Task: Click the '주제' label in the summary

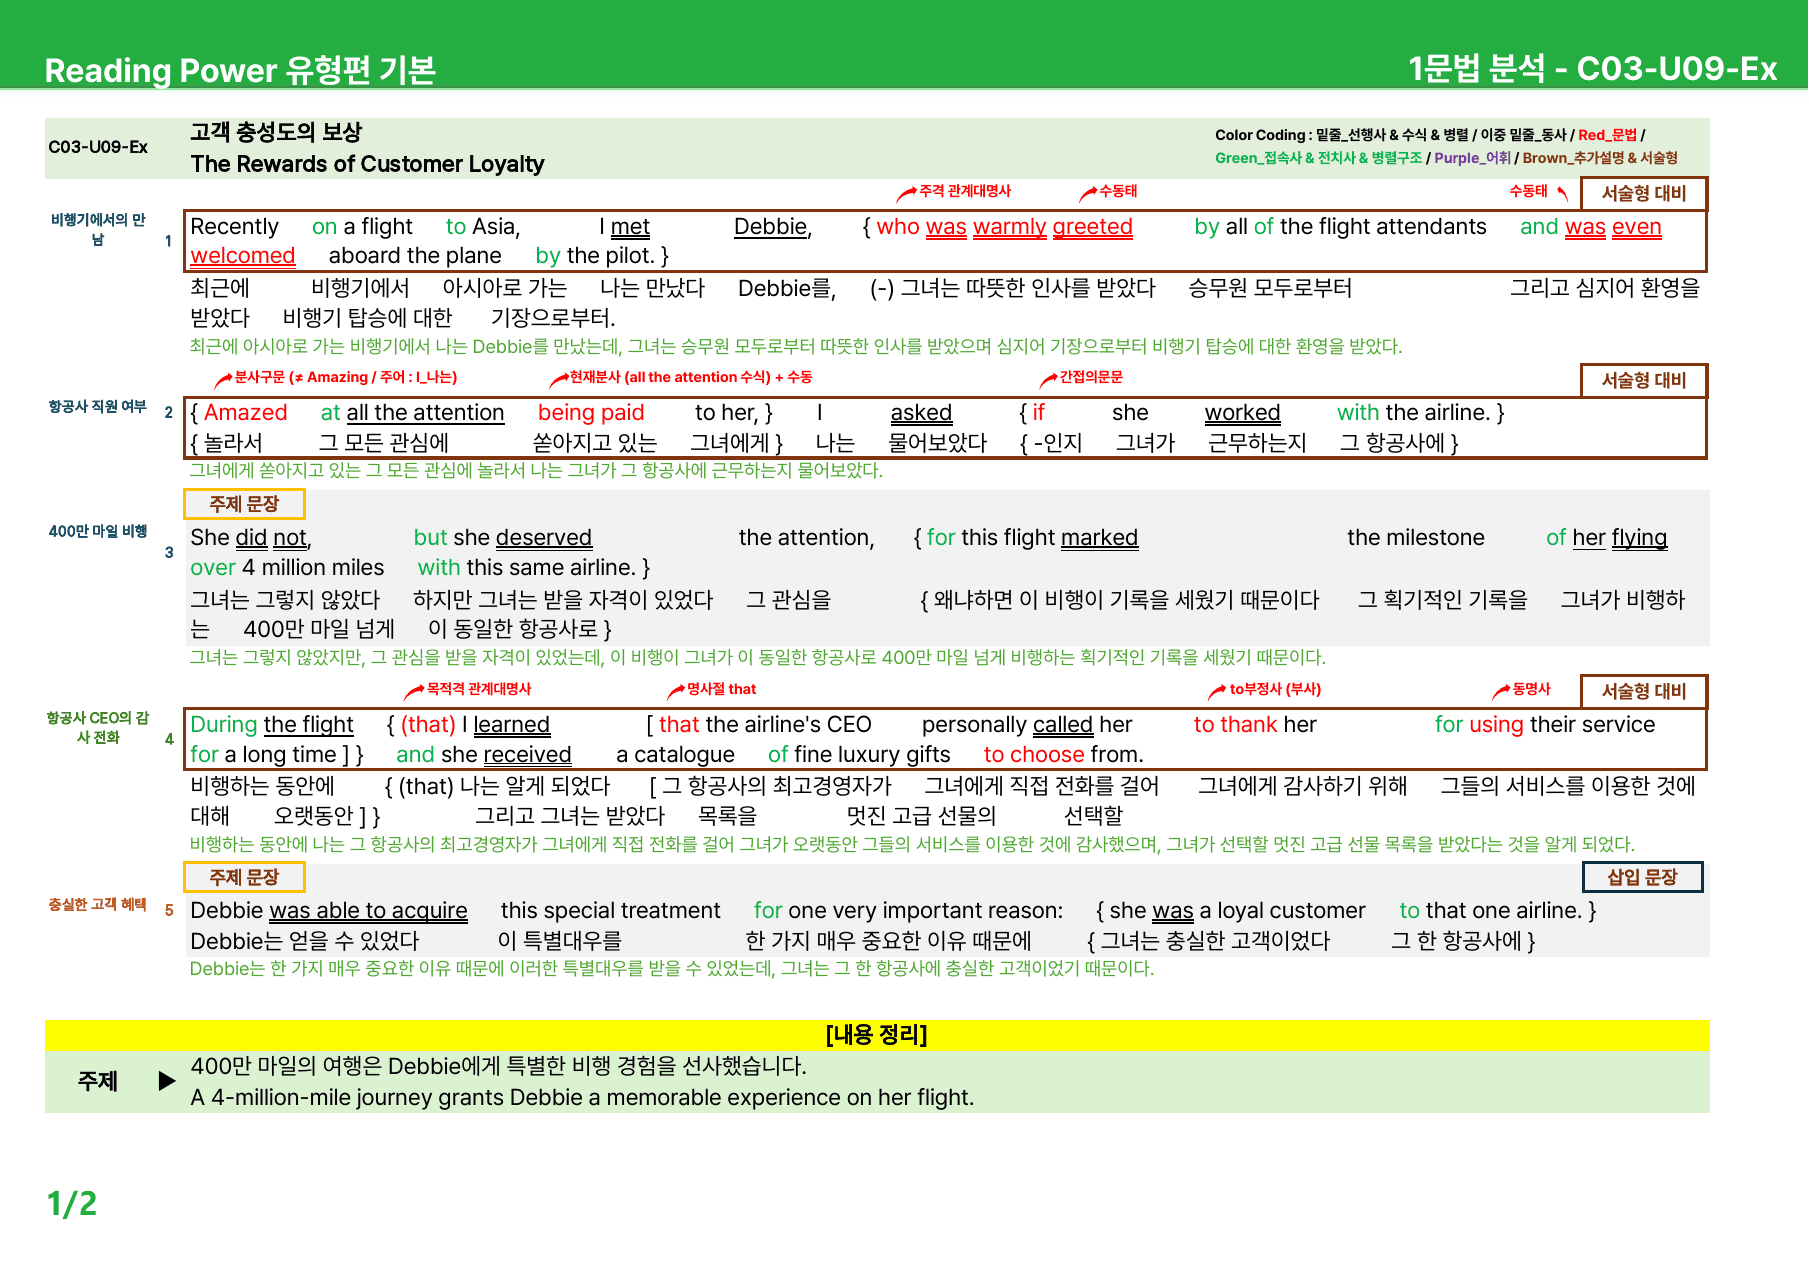Action: click(98, 1081)
